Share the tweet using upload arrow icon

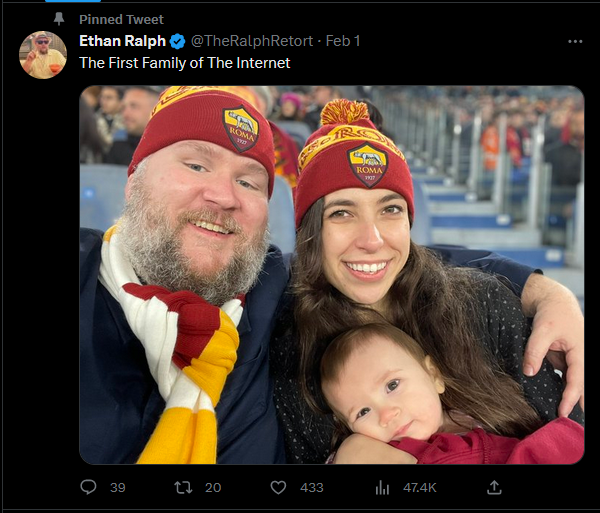point(494,487)
